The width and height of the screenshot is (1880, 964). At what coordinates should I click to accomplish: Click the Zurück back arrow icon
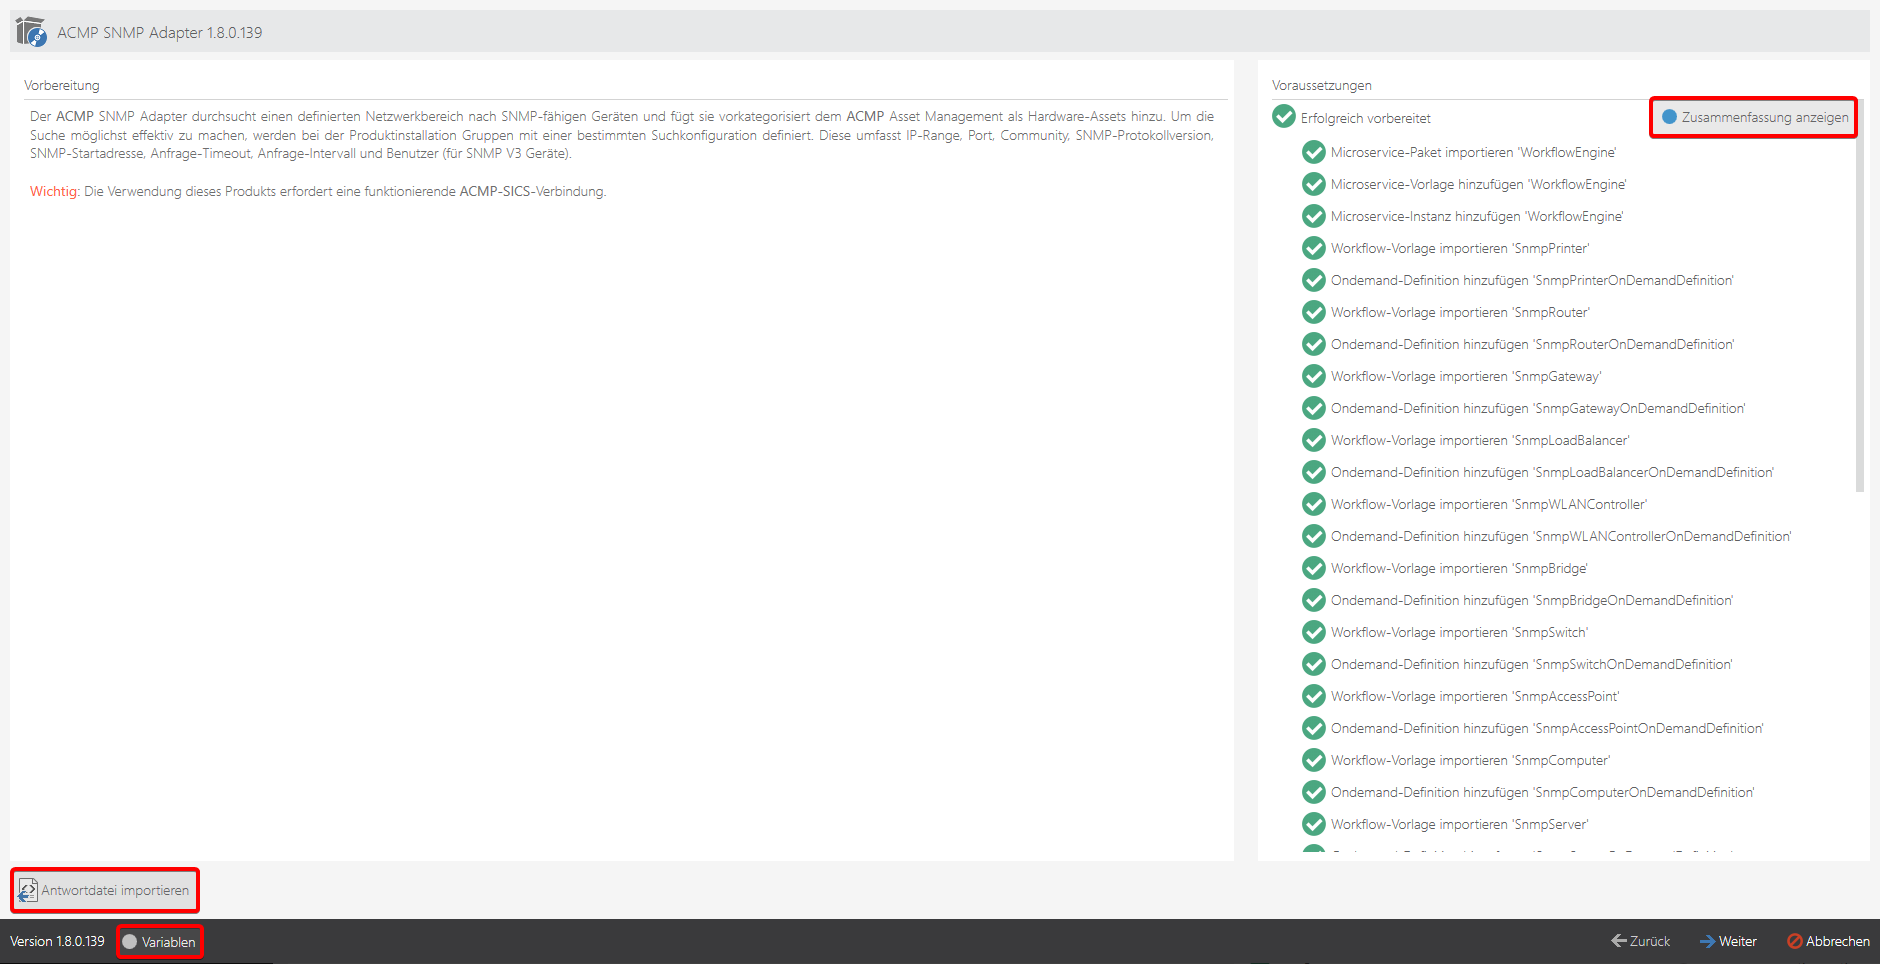coord(1618,941)
